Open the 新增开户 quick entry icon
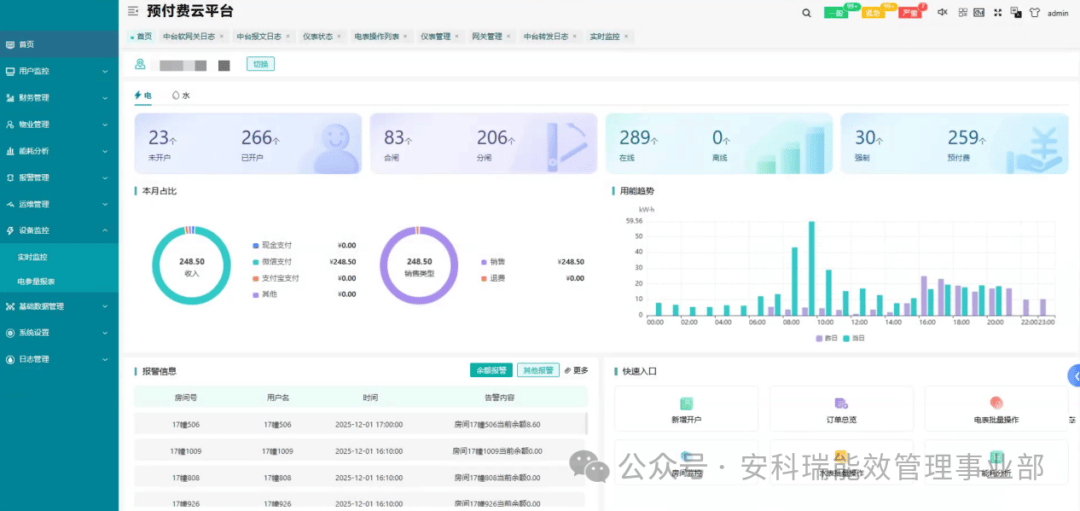The image size is (1080, 511). [686, 403]
